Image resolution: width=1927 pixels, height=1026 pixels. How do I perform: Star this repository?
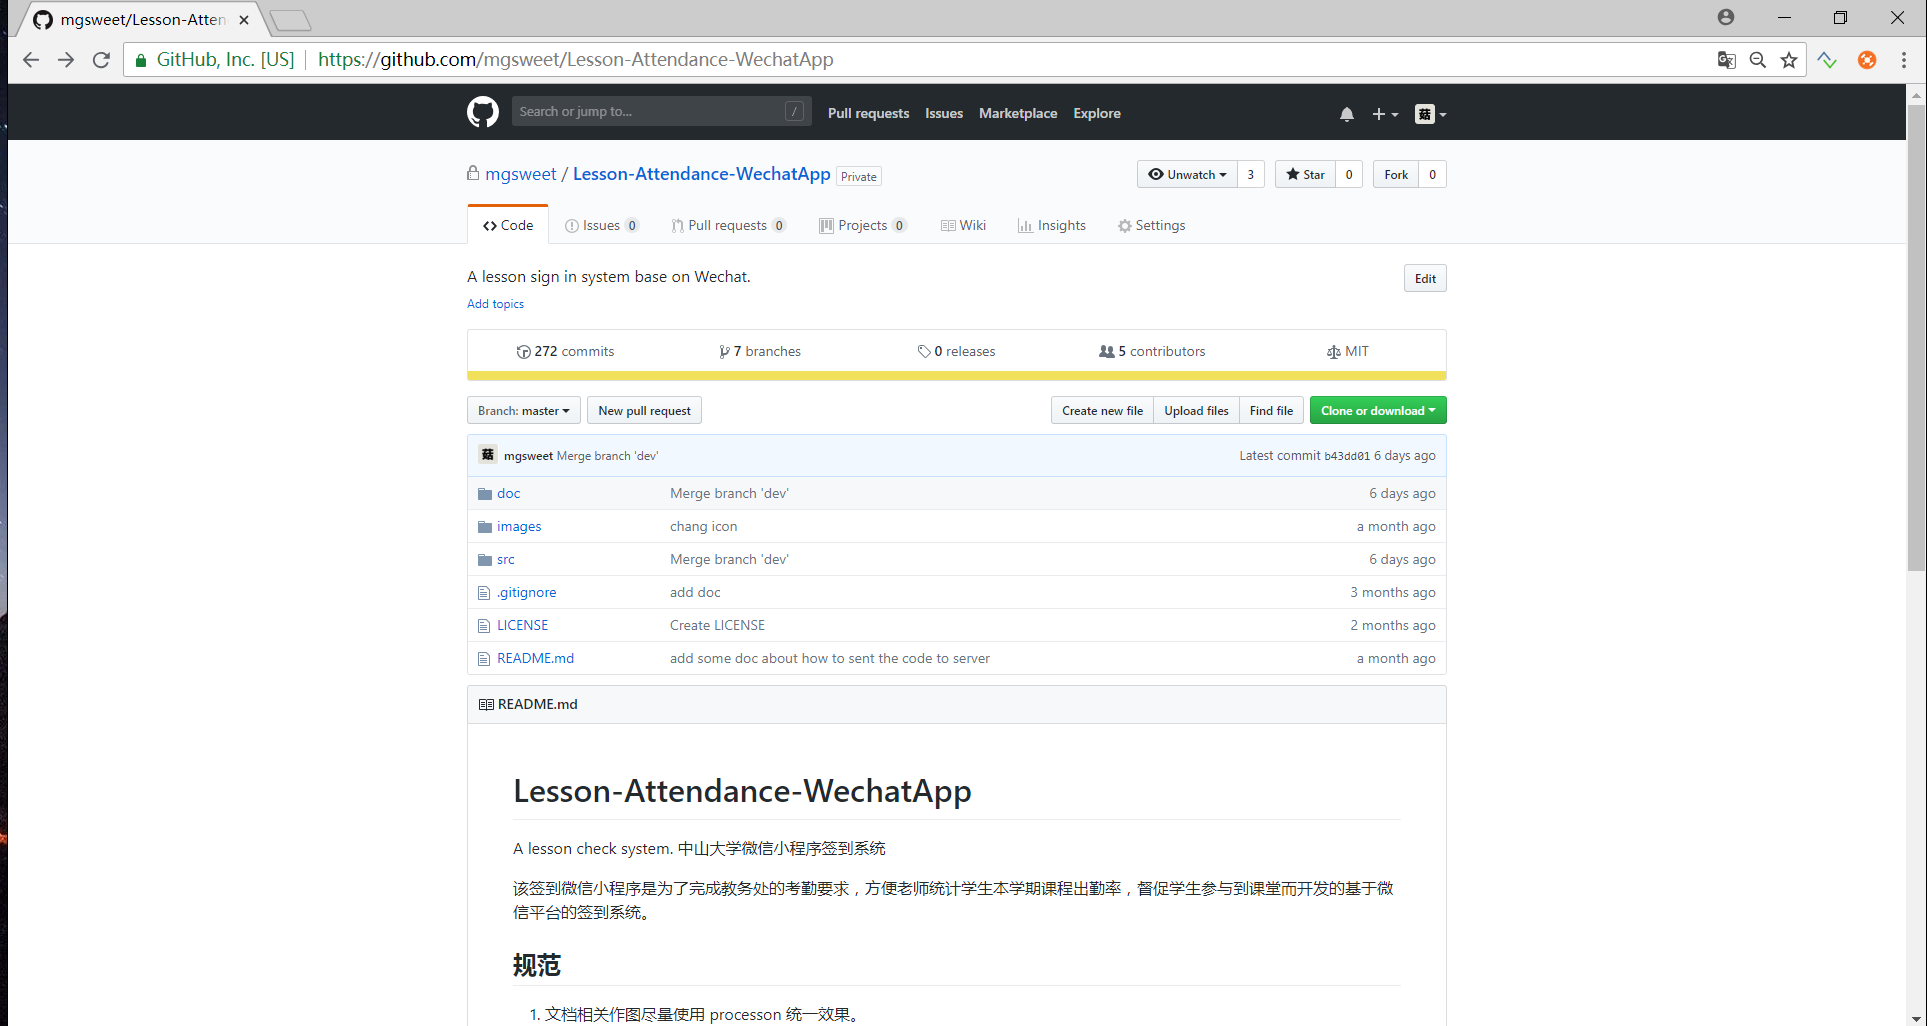(1305, 174)
